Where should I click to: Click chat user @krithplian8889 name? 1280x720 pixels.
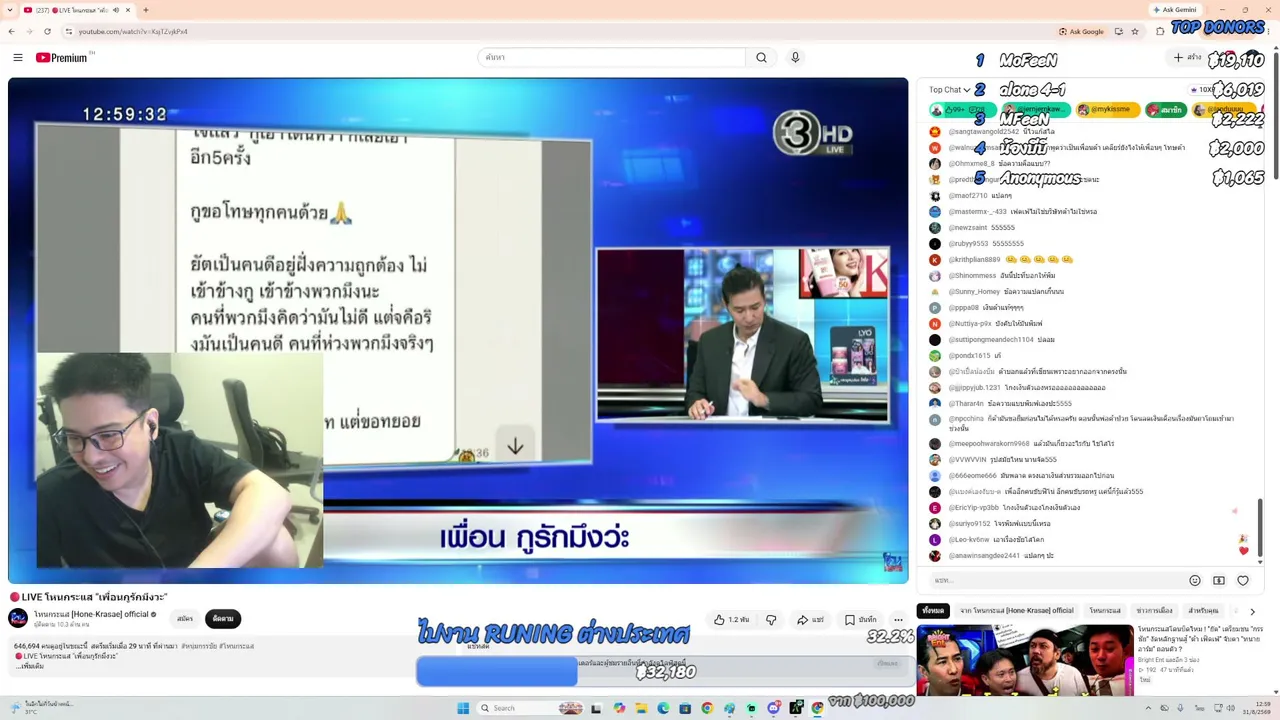974,260
